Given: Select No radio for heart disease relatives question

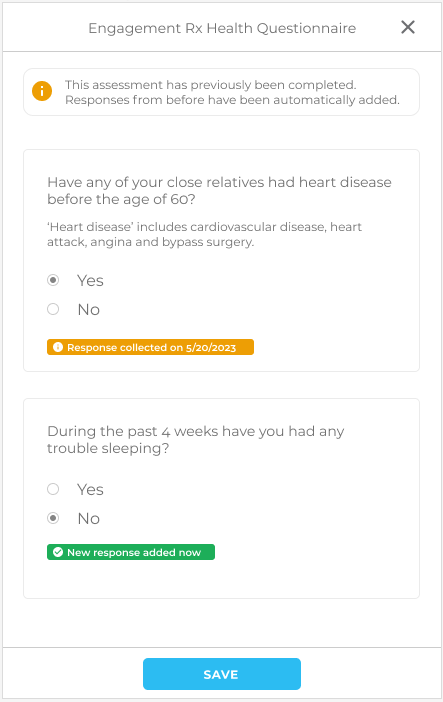Looking at the screenshot, I should point(53,309).
